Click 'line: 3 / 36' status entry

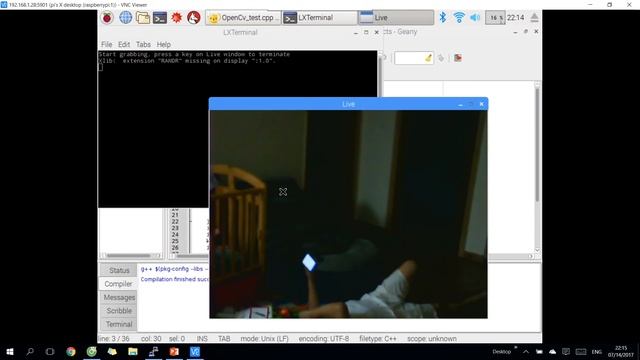pos(114,338)
